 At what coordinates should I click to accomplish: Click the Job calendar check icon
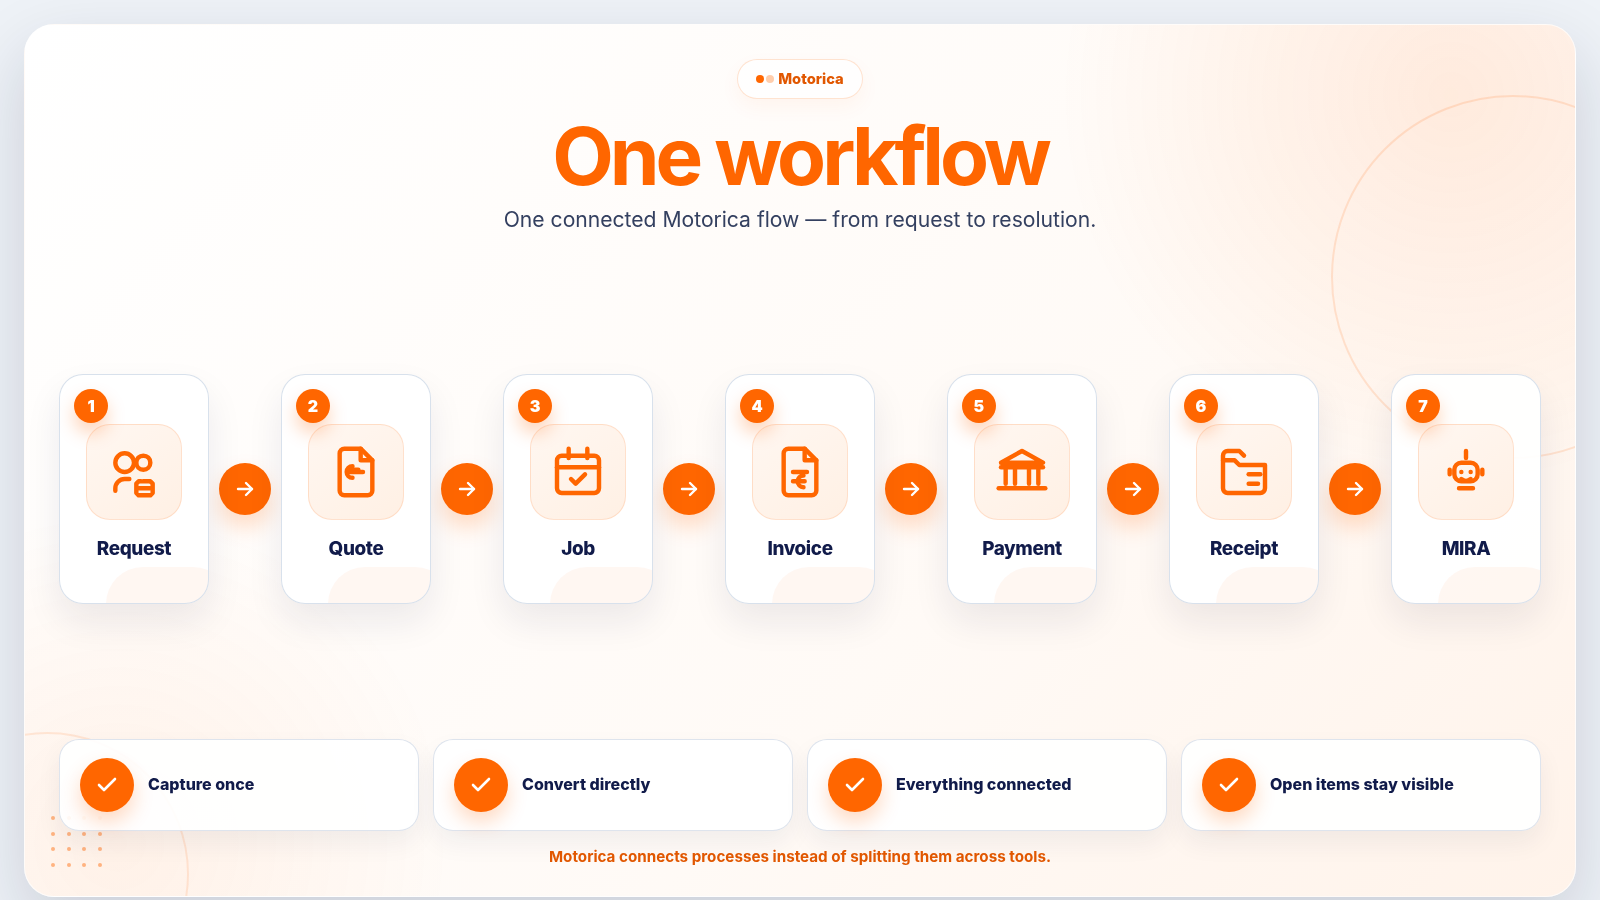coord(578,471)
